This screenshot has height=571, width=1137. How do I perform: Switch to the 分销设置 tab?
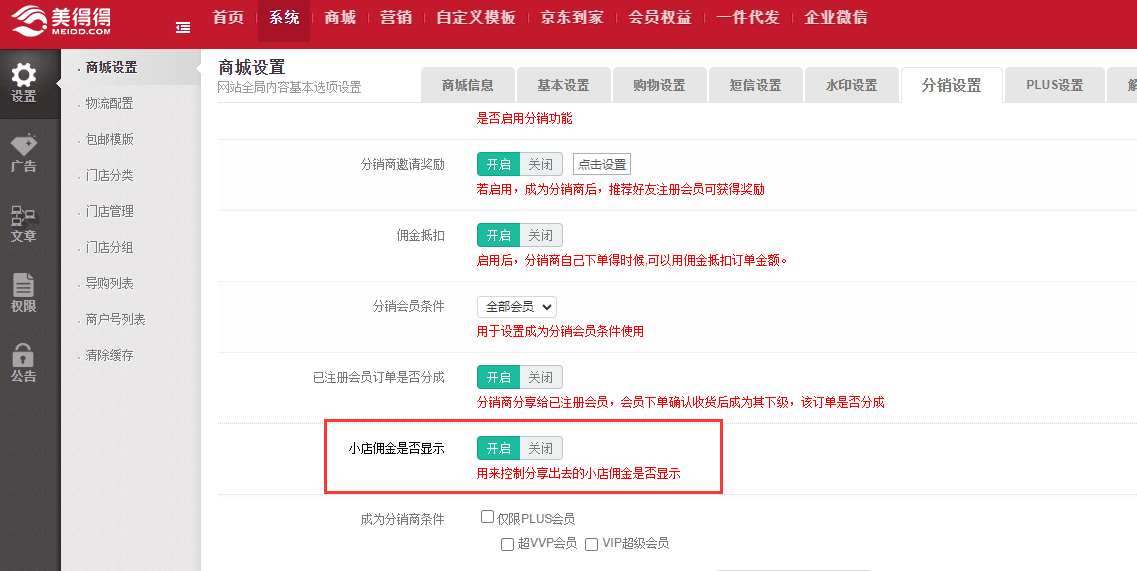951,85
